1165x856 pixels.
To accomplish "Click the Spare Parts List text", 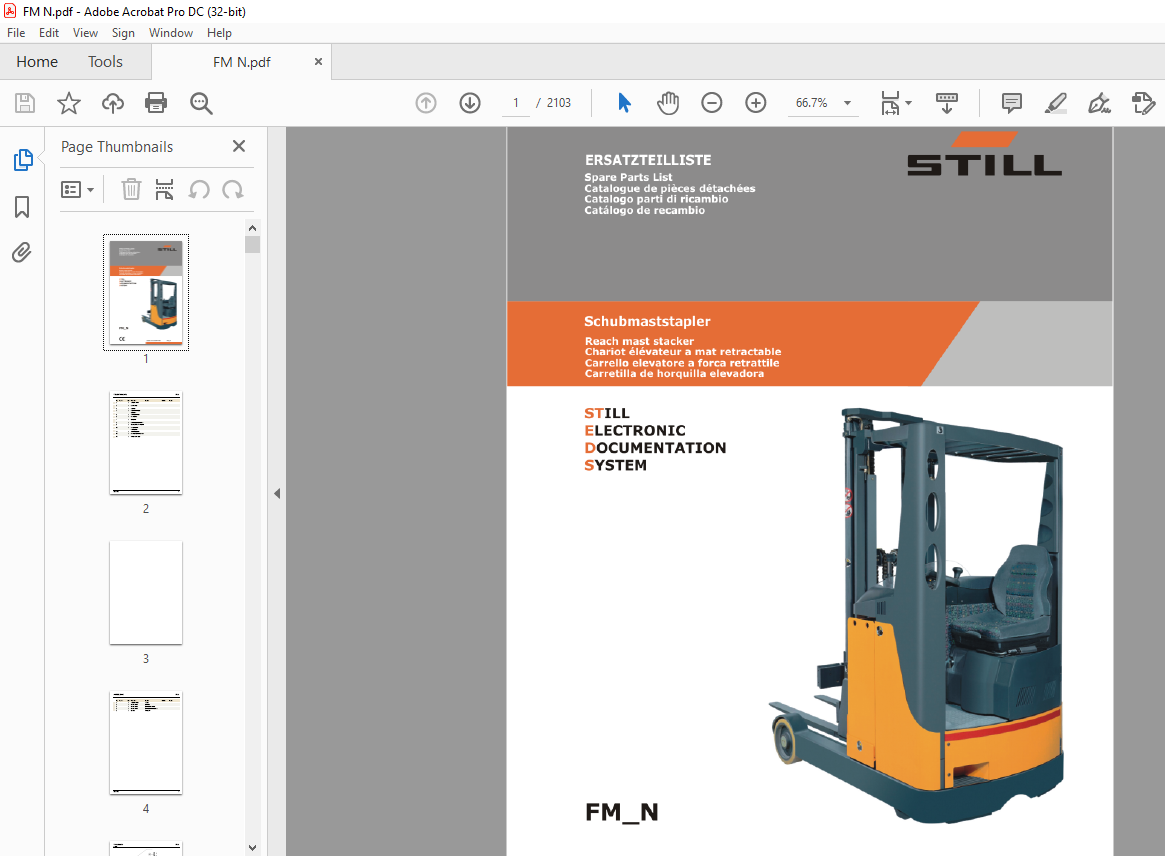I will 628,177.
